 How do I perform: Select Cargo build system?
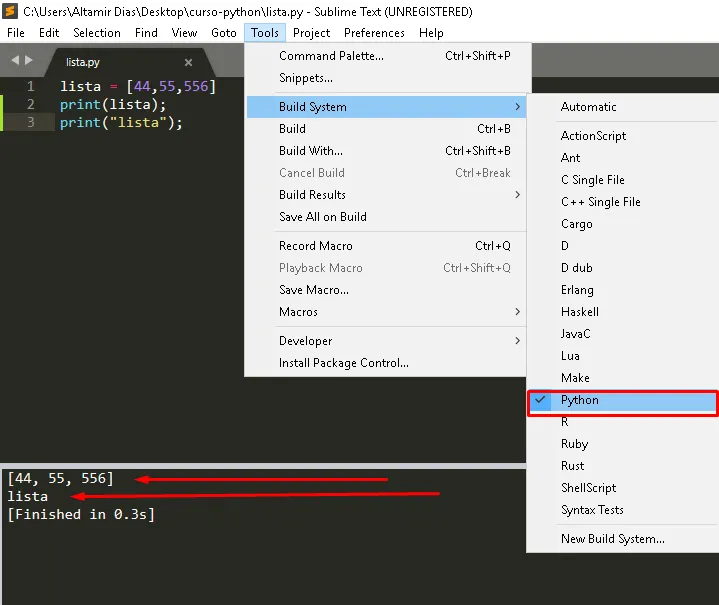click(x=623, y=224)
